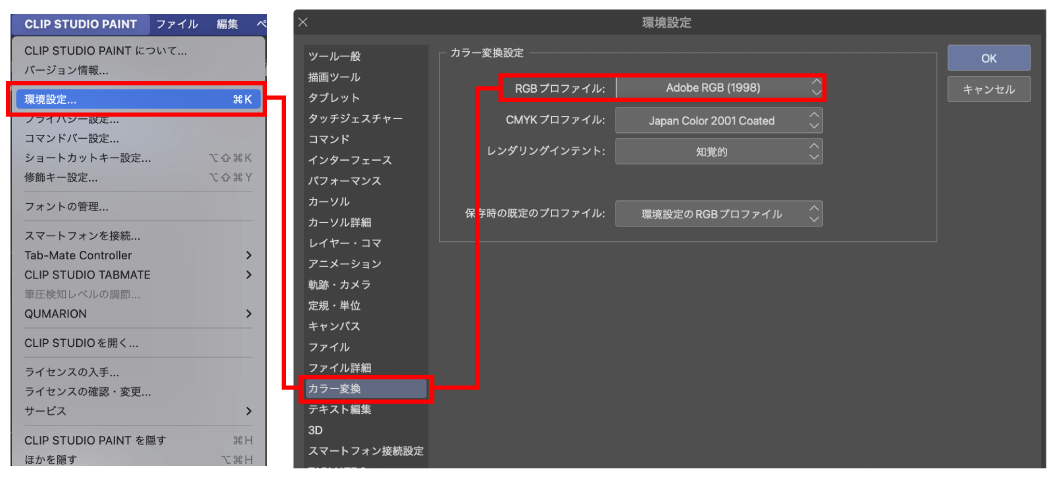This screenshot has height=480, width=1050.
Task: Select カラー変換 category in preferences list
Action: (x=366, y=389)
